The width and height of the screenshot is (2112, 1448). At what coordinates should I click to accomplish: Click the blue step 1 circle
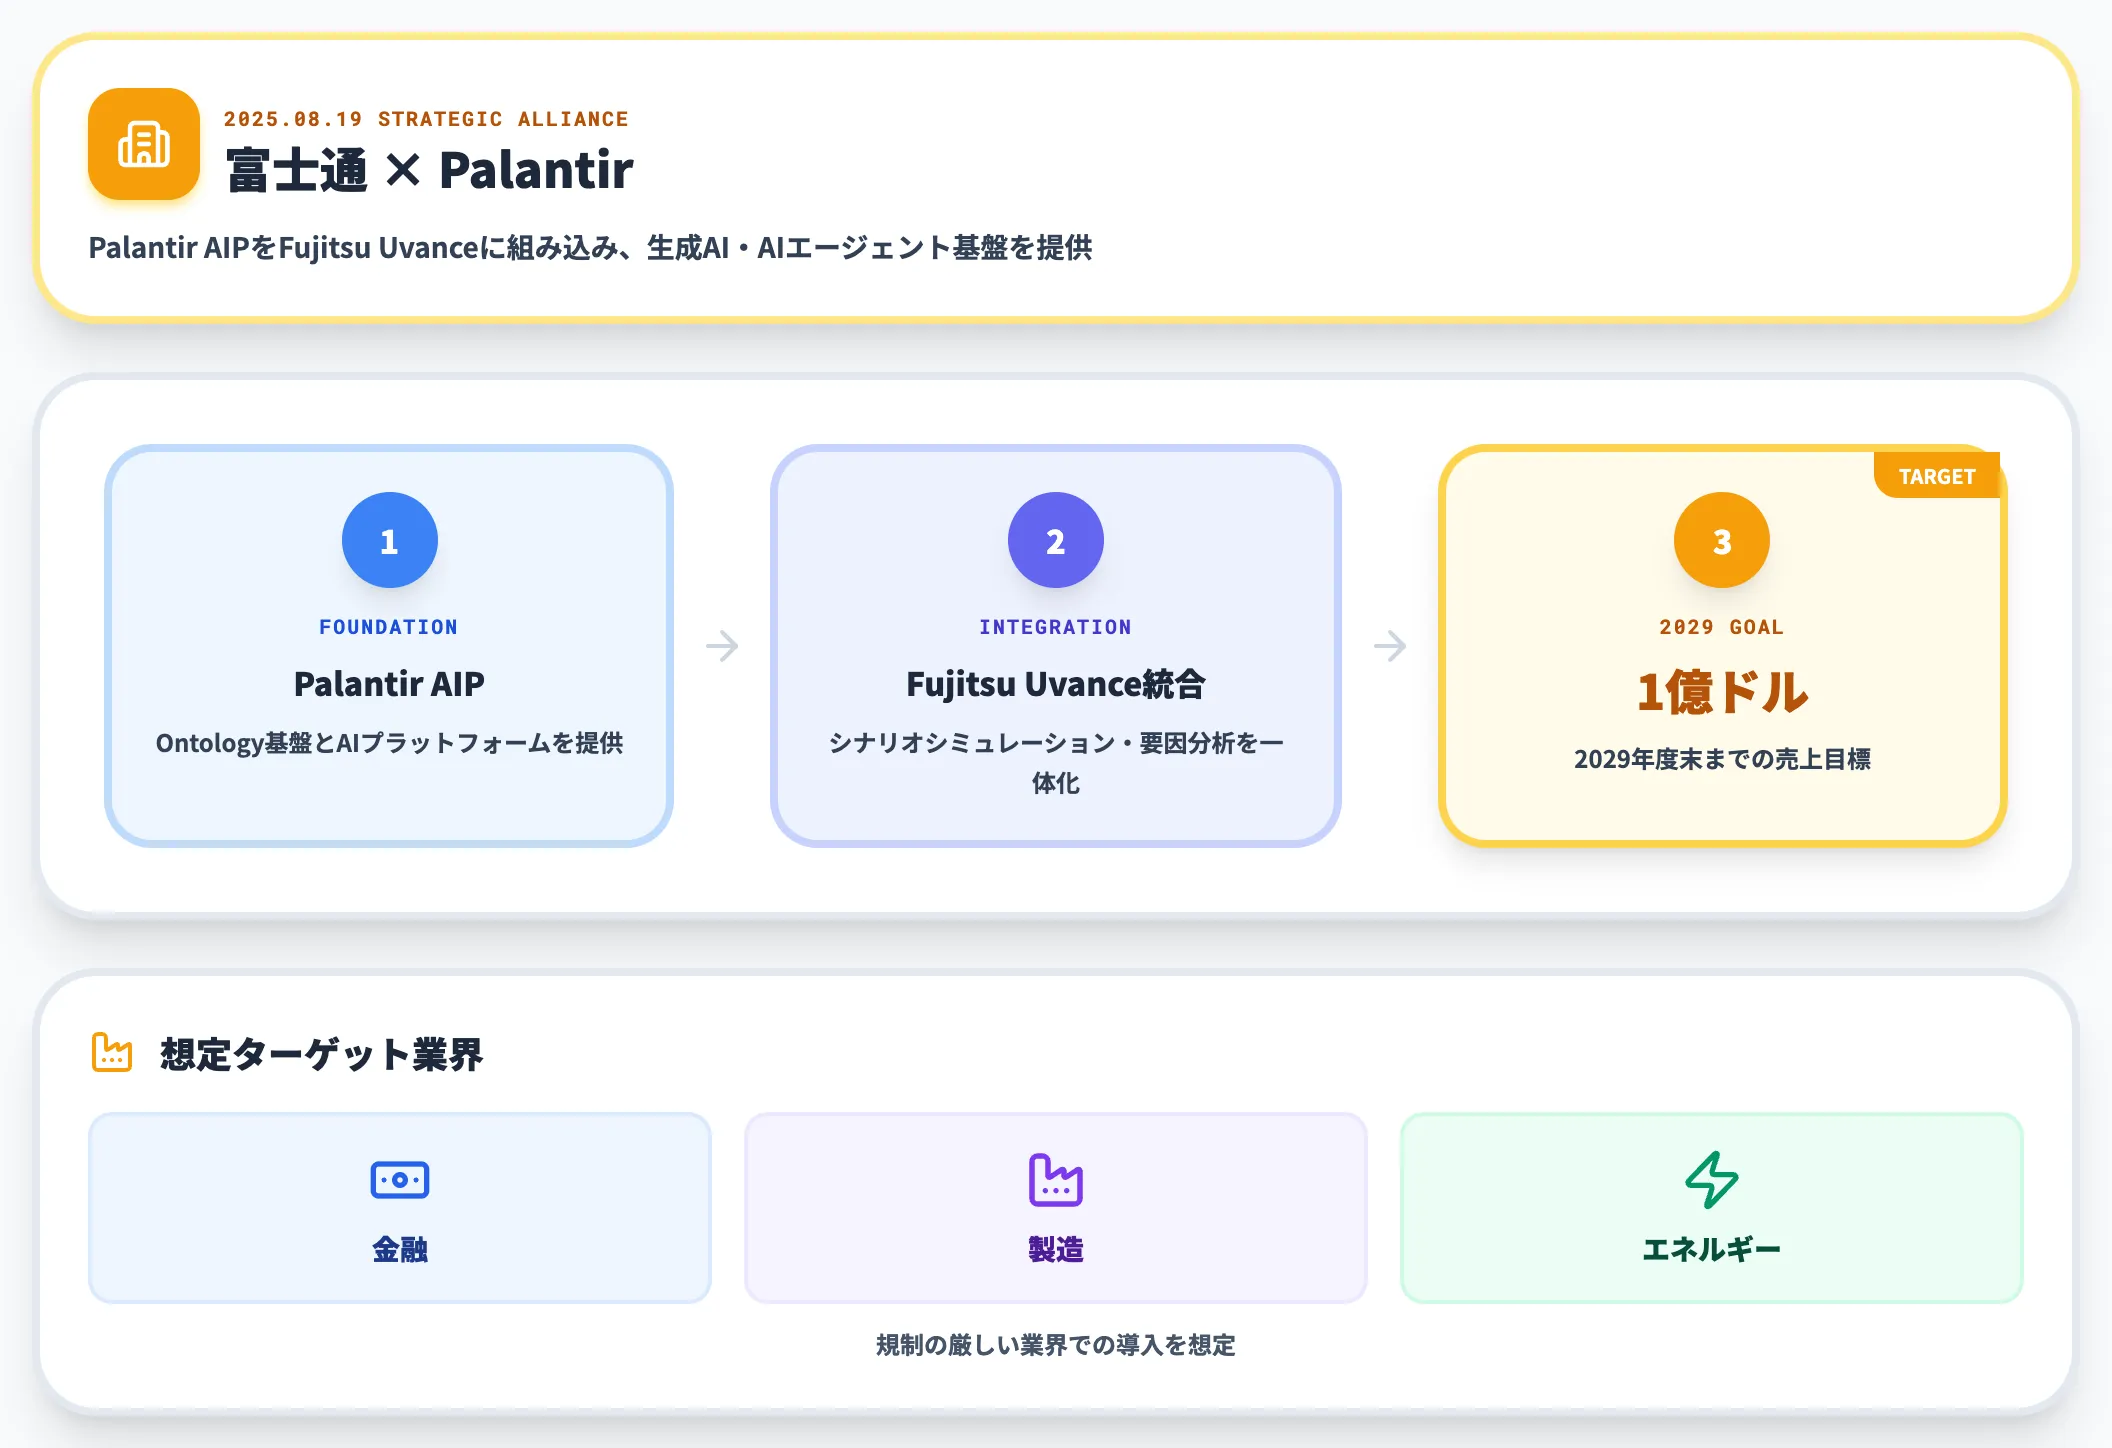tap(390, 540)
